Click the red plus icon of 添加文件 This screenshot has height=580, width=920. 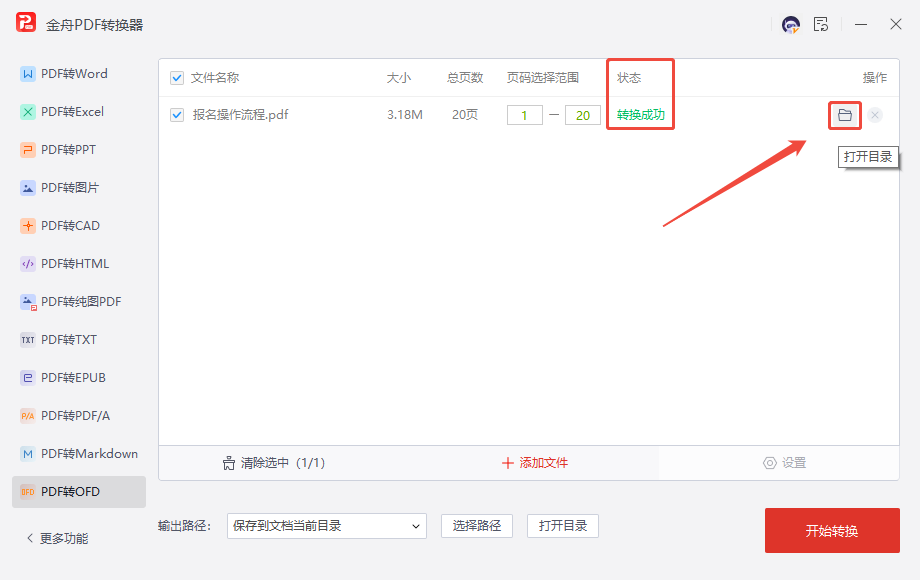(508, 463)
